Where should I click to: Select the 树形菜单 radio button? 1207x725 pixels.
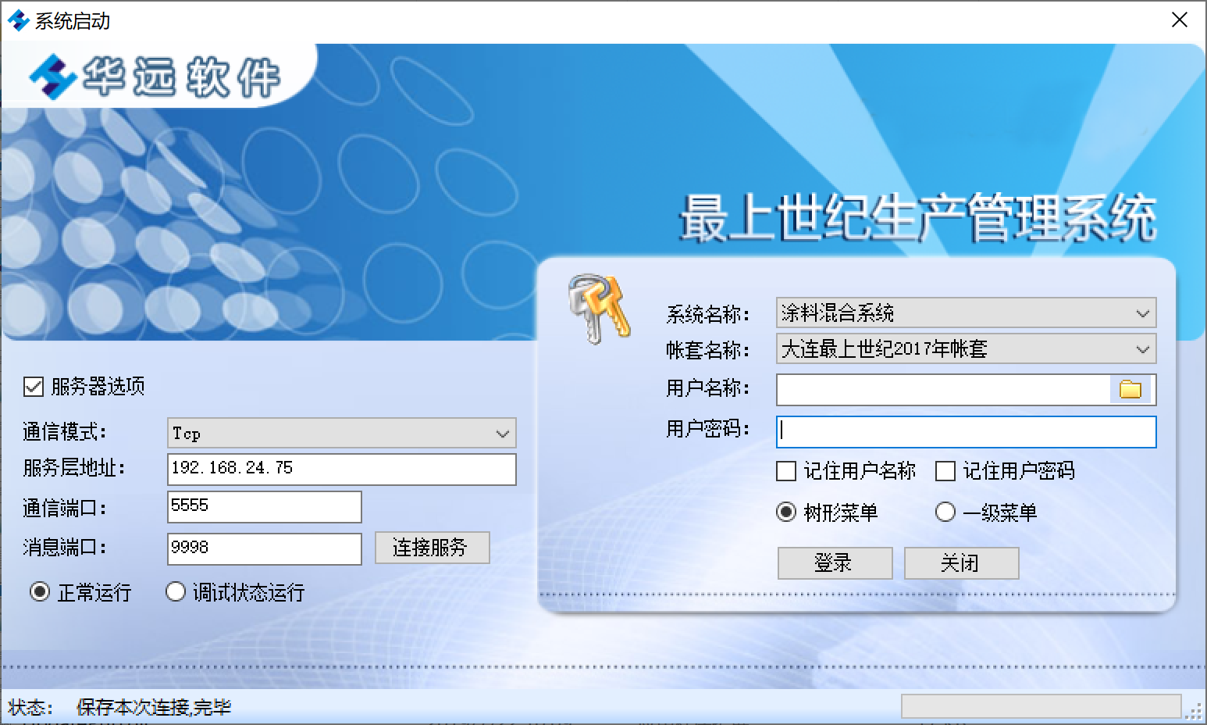(787, 512)
